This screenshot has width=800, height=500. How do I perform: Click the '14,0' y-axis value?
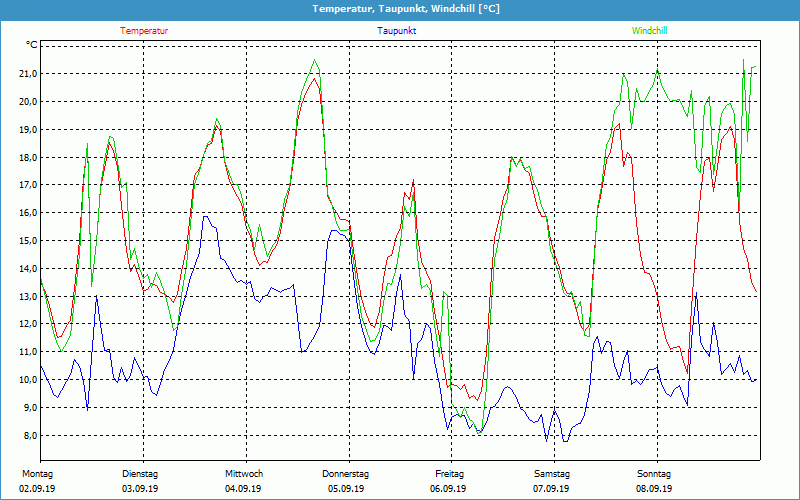click(28, 268)
